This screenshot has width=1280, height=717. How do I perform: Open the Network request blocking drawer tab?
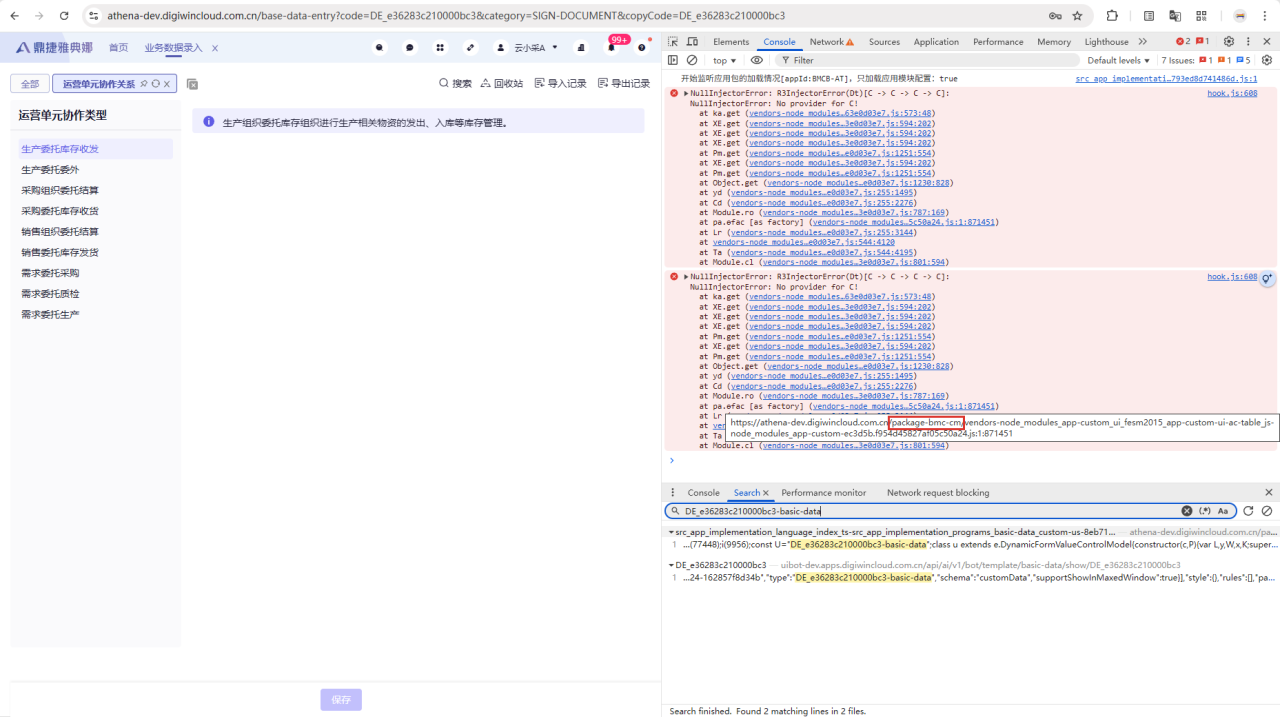coord(938,493)
